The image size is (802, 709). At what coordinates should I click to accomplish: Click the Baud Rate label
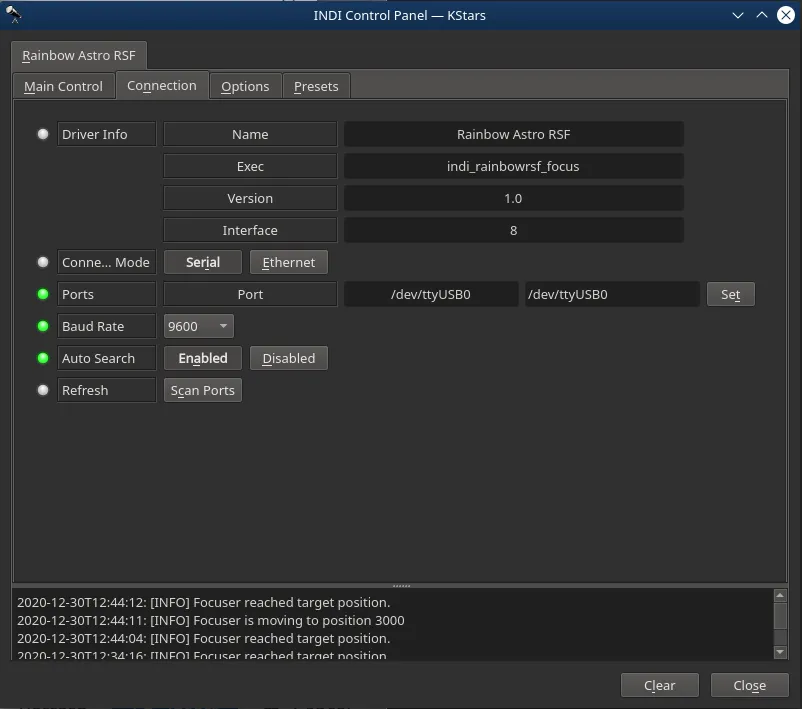coord(106,326)
